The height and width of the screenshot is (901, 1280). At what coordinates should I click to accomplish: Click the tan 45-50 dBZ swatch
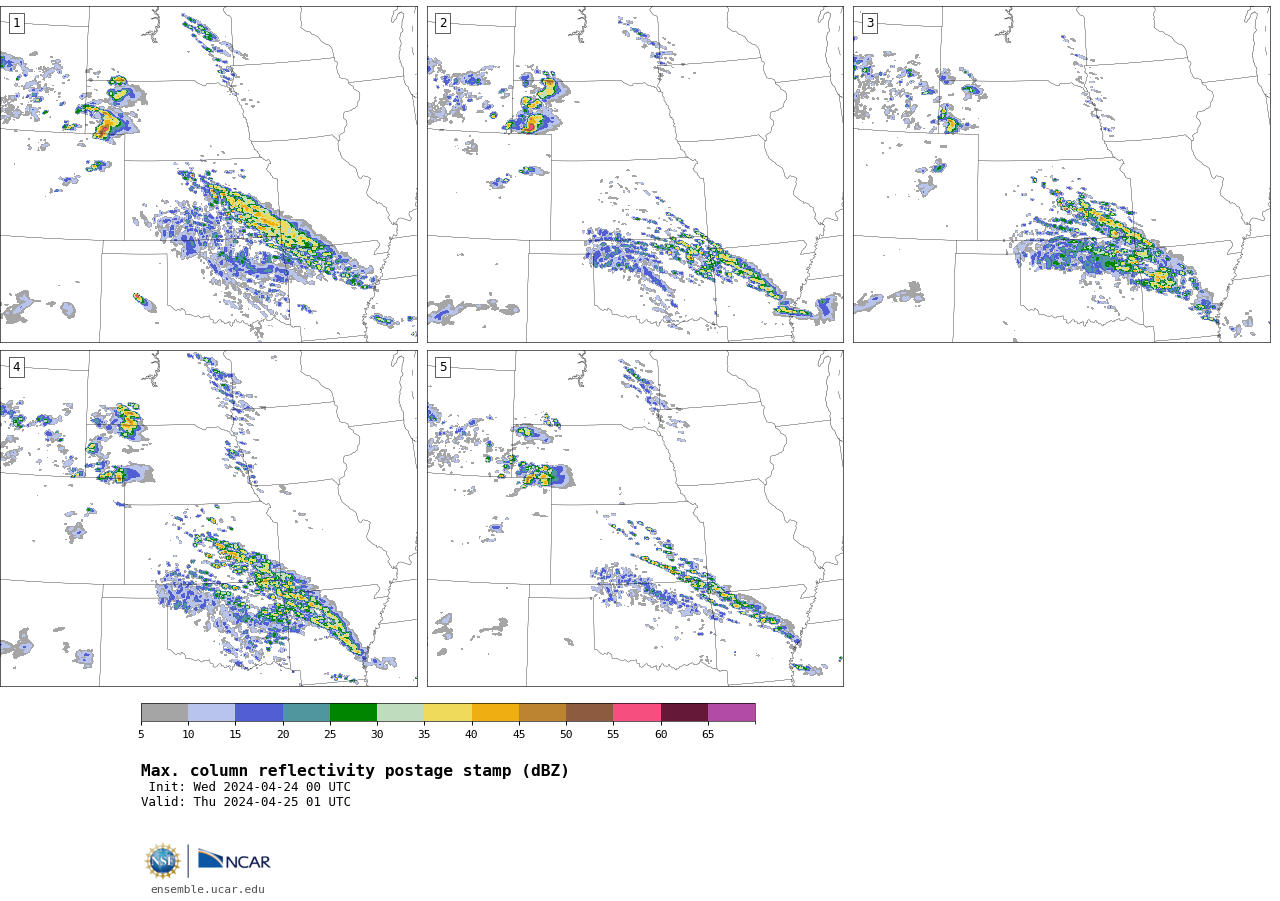click(542, 713)
